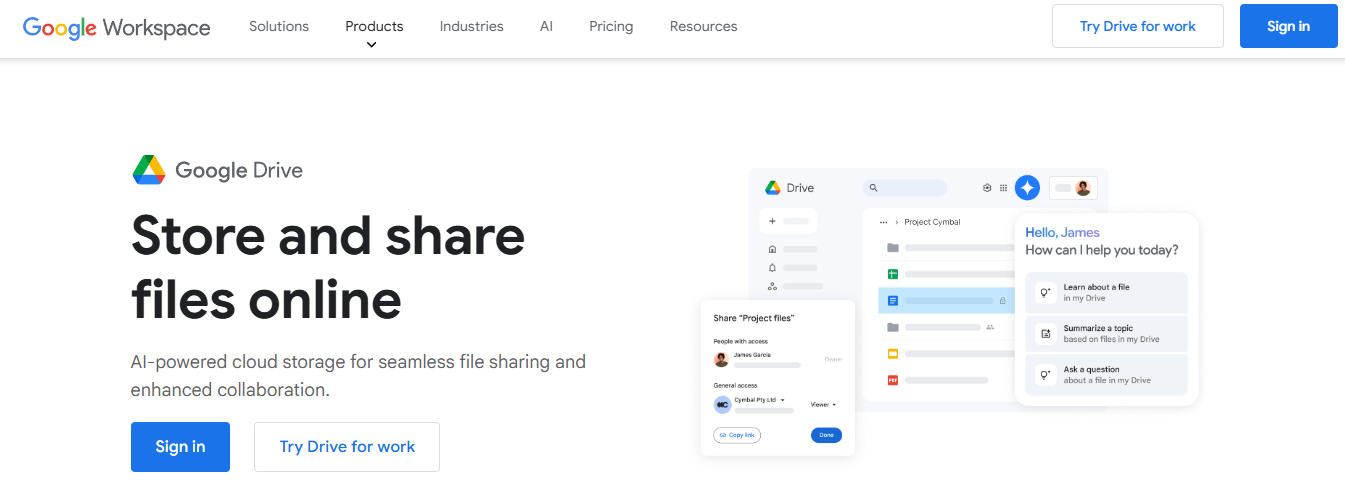Click the search bar in the Drive illustration
This screenshot has width=1345, height=486.
coord(905,187)
